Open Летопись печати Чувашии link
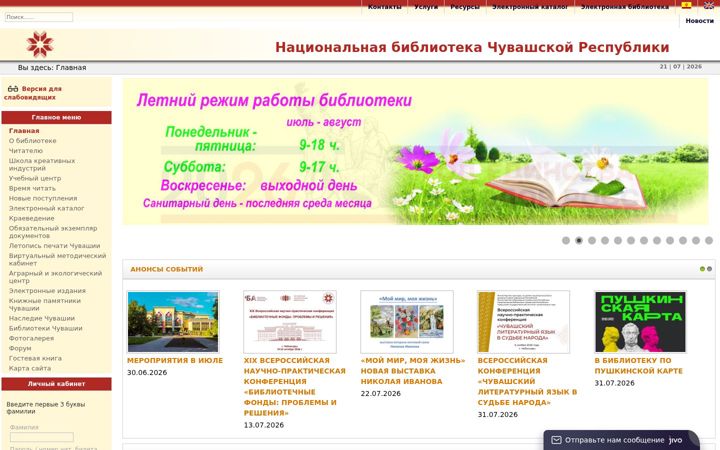The width and height of the screenshot is (720, 450). (55, 246)
